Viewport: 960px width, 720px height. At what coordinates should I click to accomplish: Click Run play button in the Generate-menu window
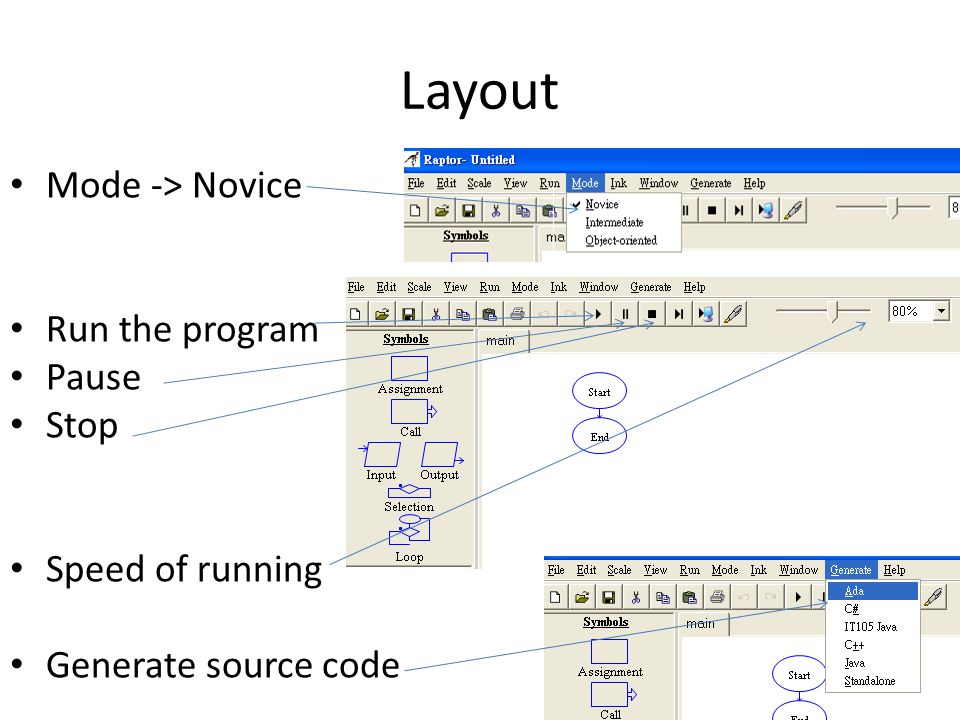pyautogui.click(x=798, y=597)
